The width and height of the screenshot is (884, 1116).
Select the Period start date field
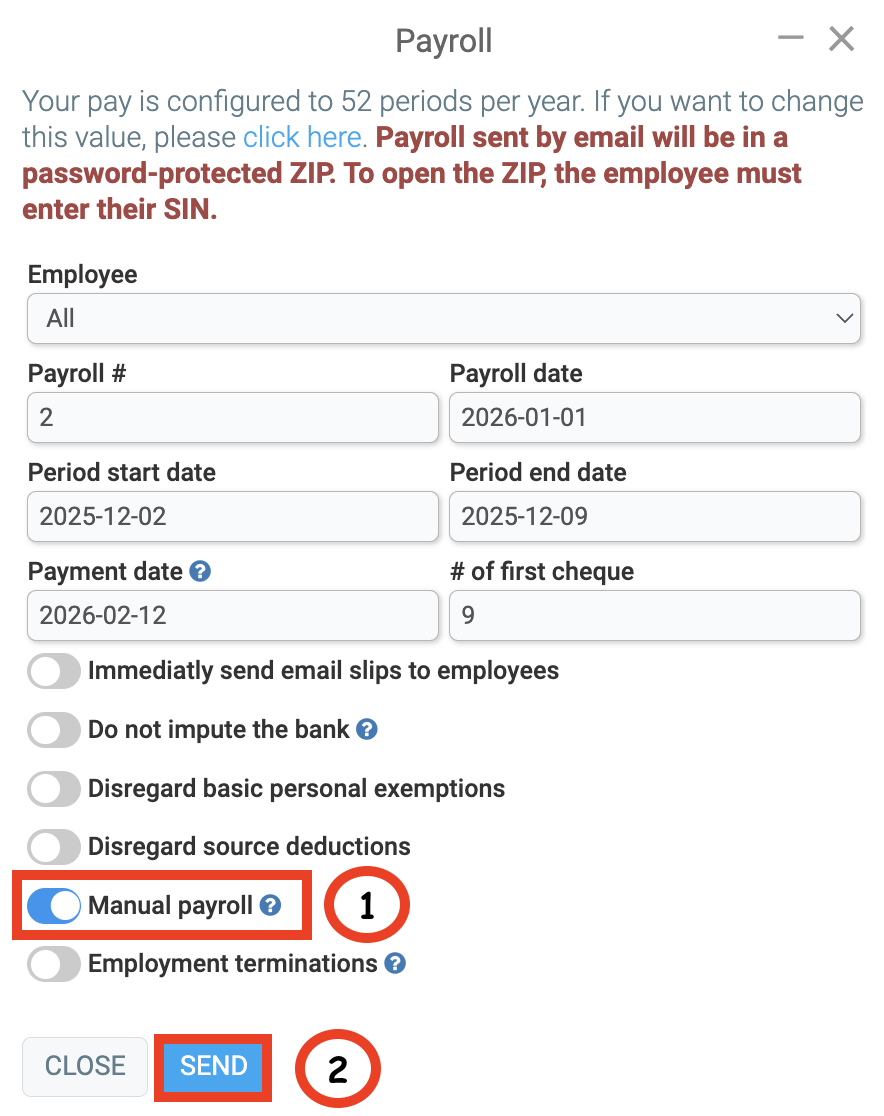click(x=232, y=517)
